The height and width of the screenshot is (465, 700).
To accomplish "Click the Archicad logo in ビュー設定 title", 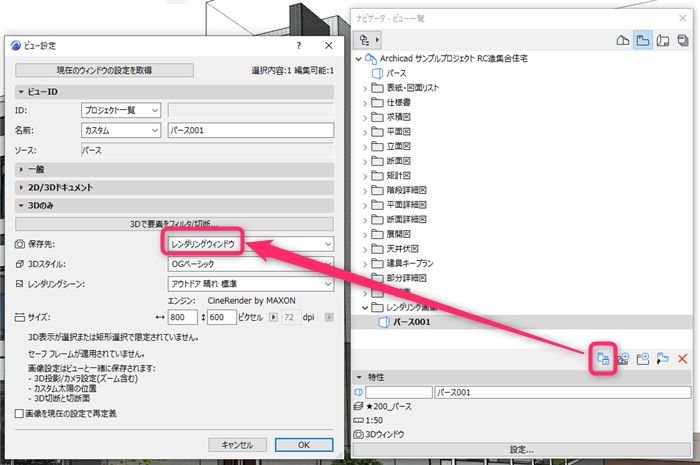I will click(16, 46).
